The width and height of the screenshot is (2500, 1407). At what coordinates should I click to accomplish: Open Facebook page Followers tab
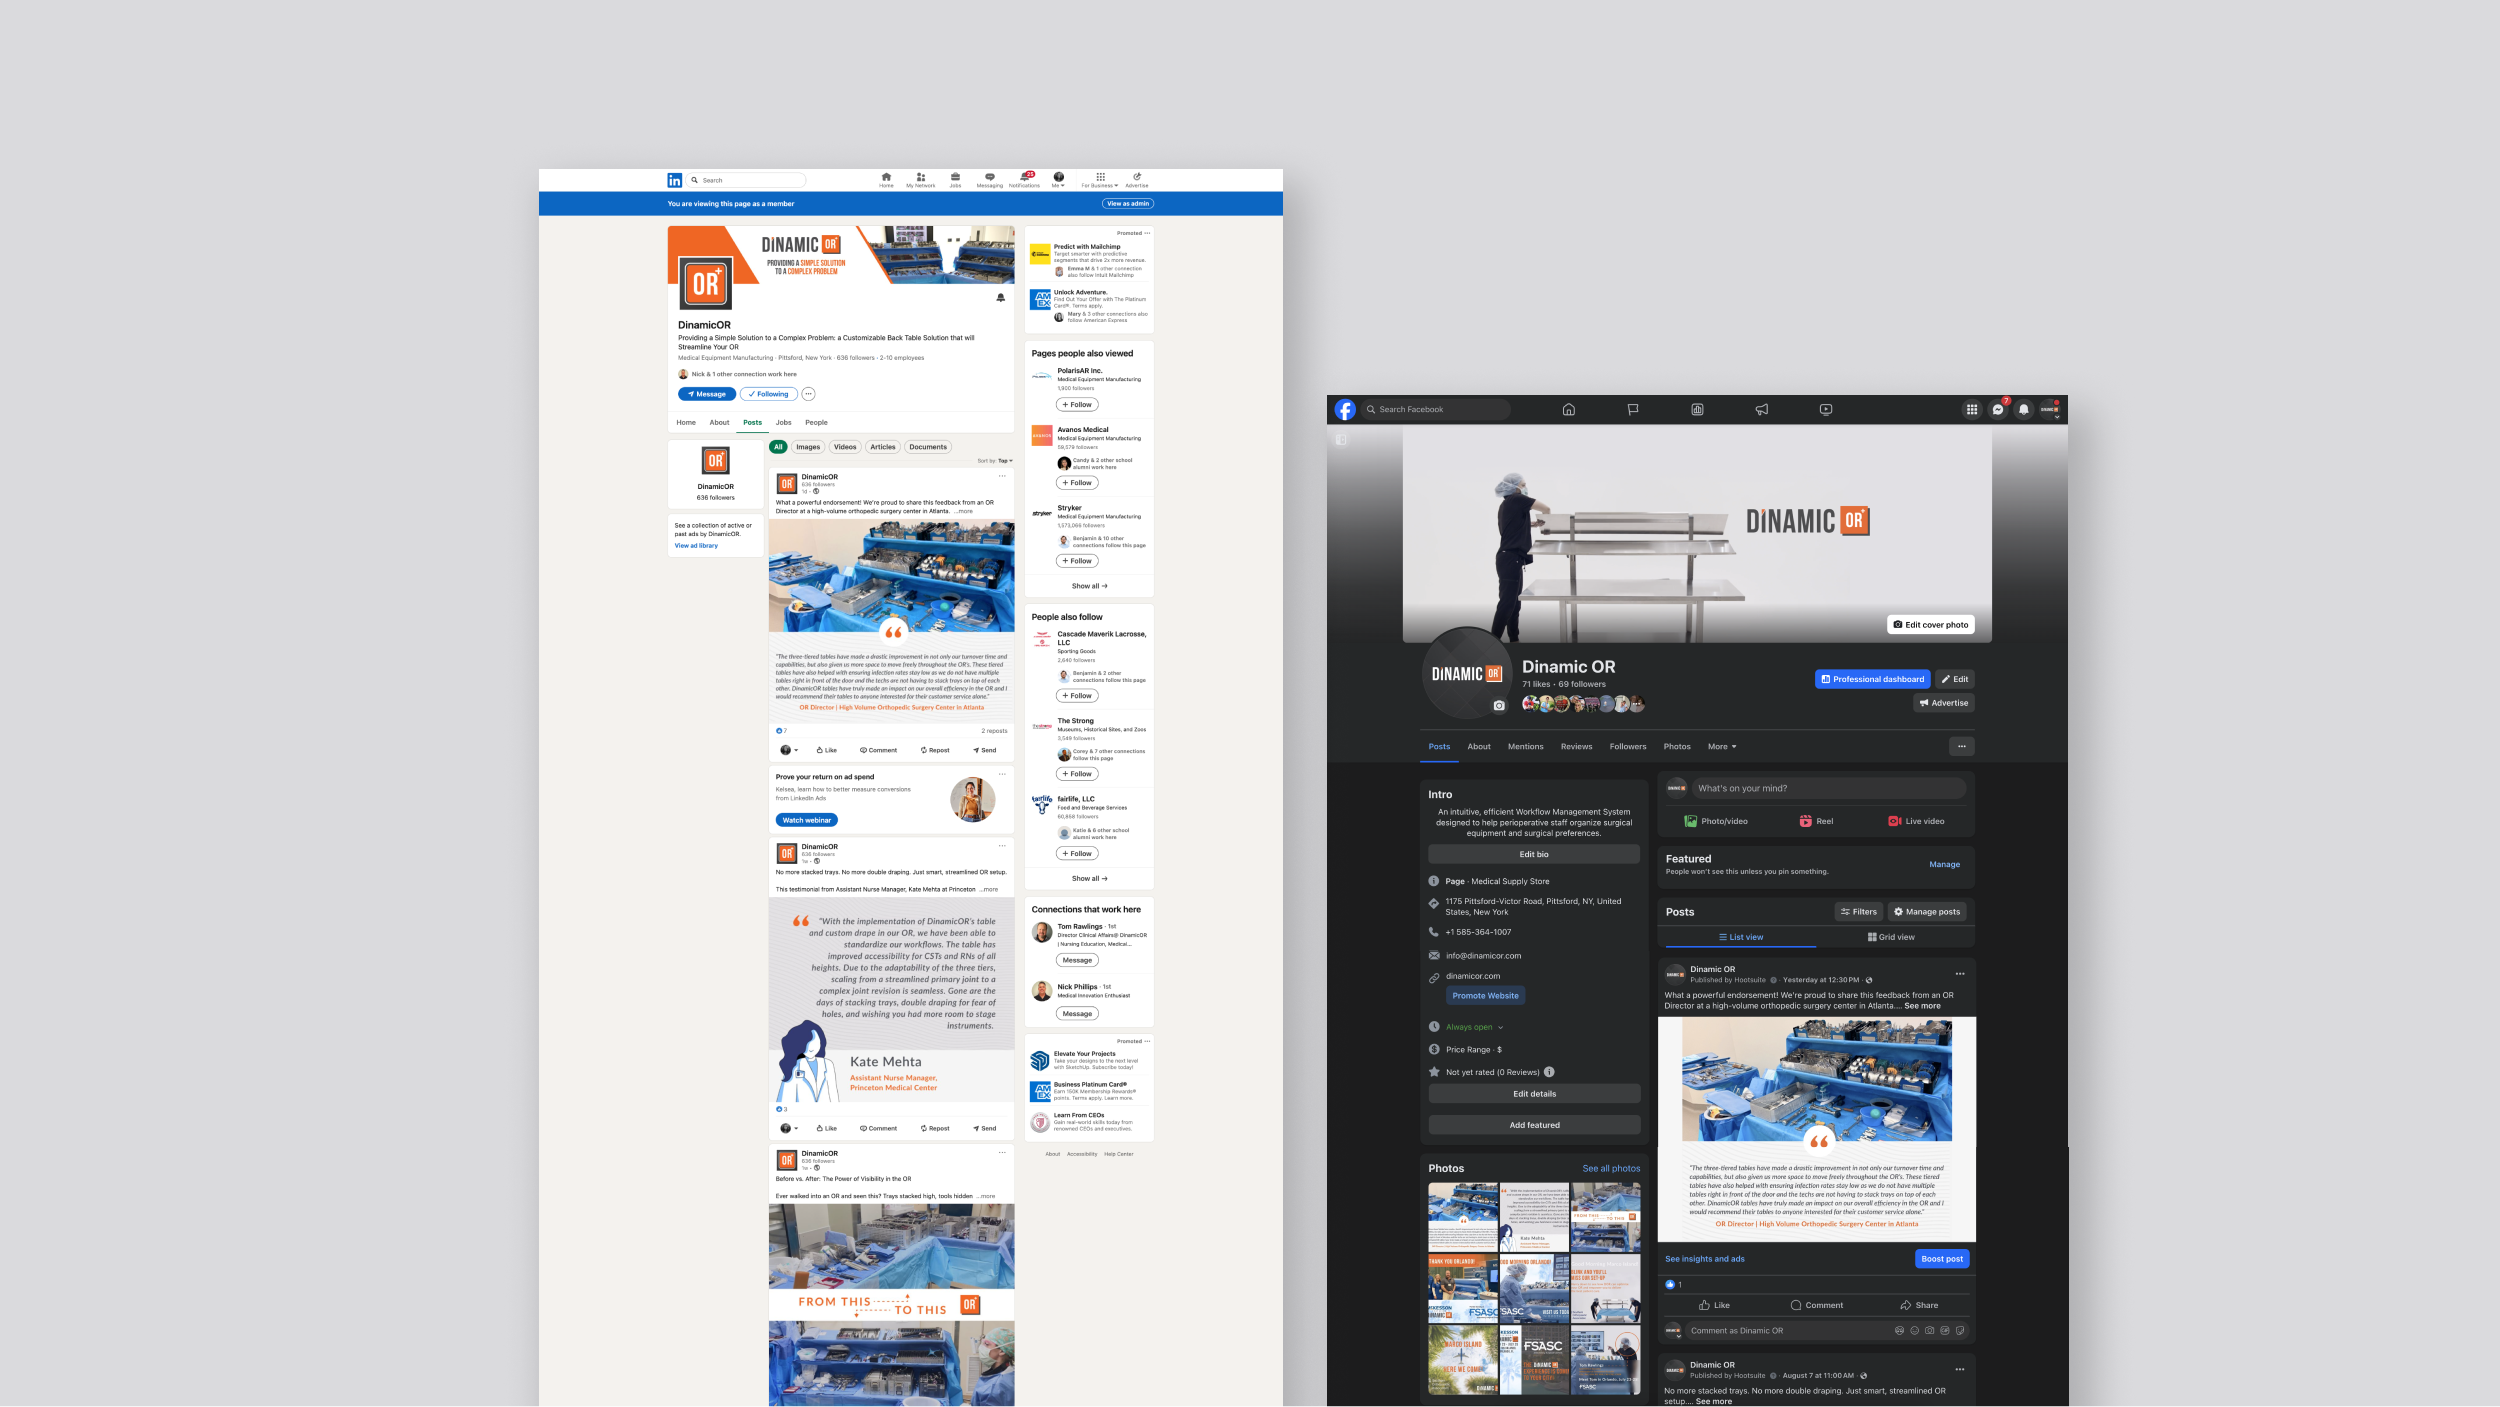coord(1627,746)
